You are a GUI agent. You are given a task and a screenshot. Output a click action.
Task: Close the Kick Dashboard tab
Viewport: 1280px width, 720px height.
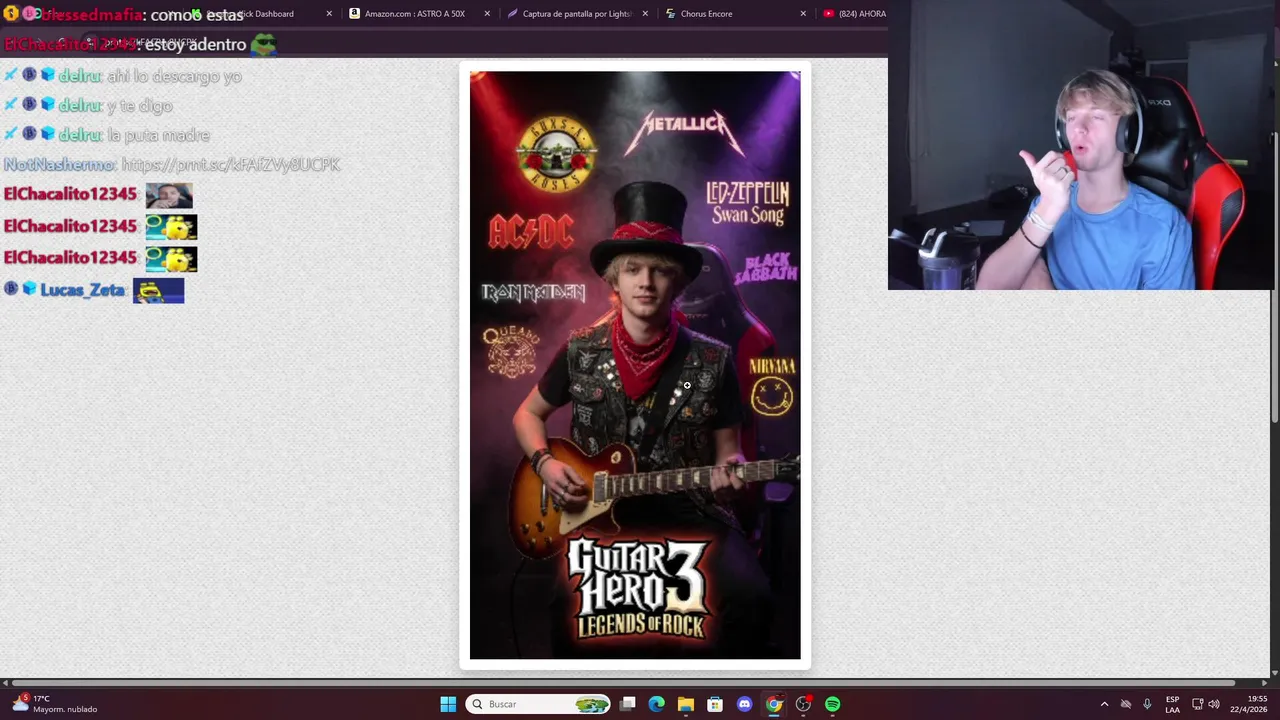point(329,14)
